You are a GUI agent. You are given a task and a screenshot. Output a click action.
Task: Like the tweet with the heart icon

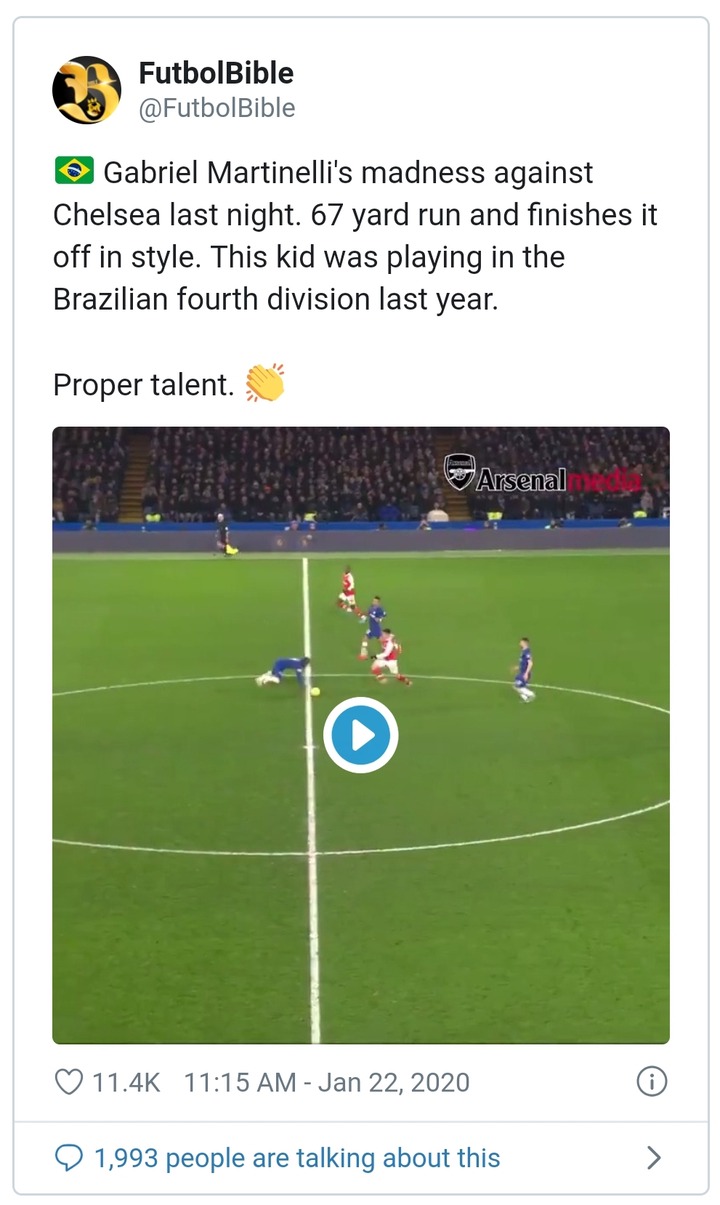(68, 1081)
